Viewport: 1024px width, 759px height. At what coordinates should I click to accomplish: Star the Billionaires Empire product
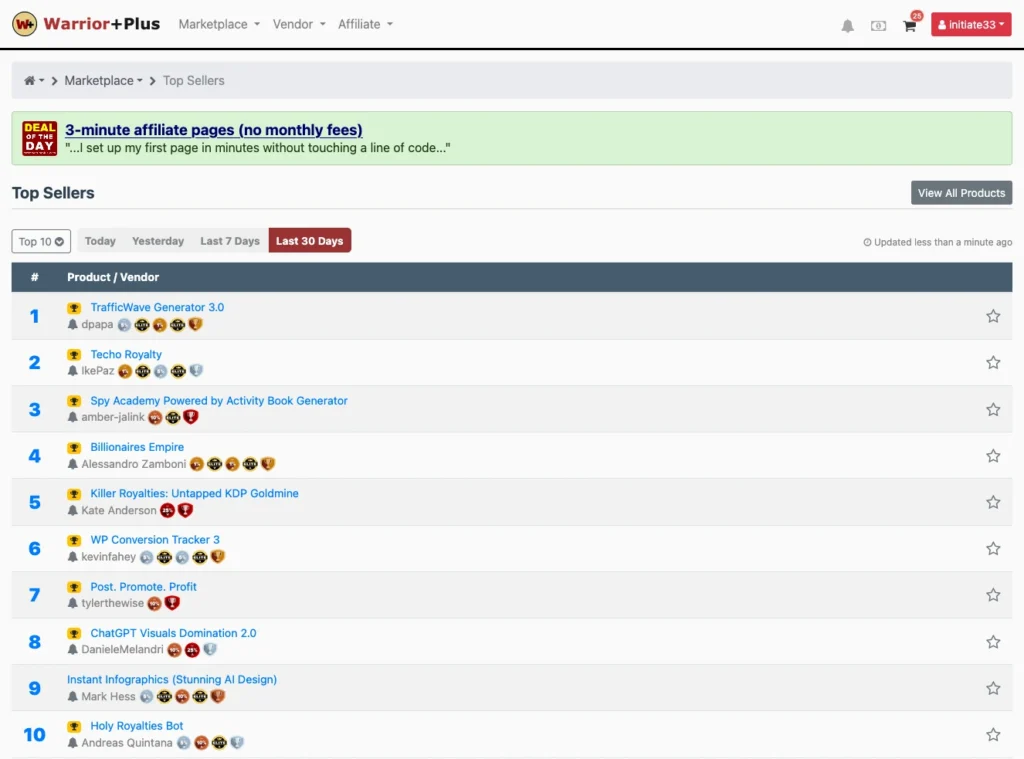pos(993,456)
